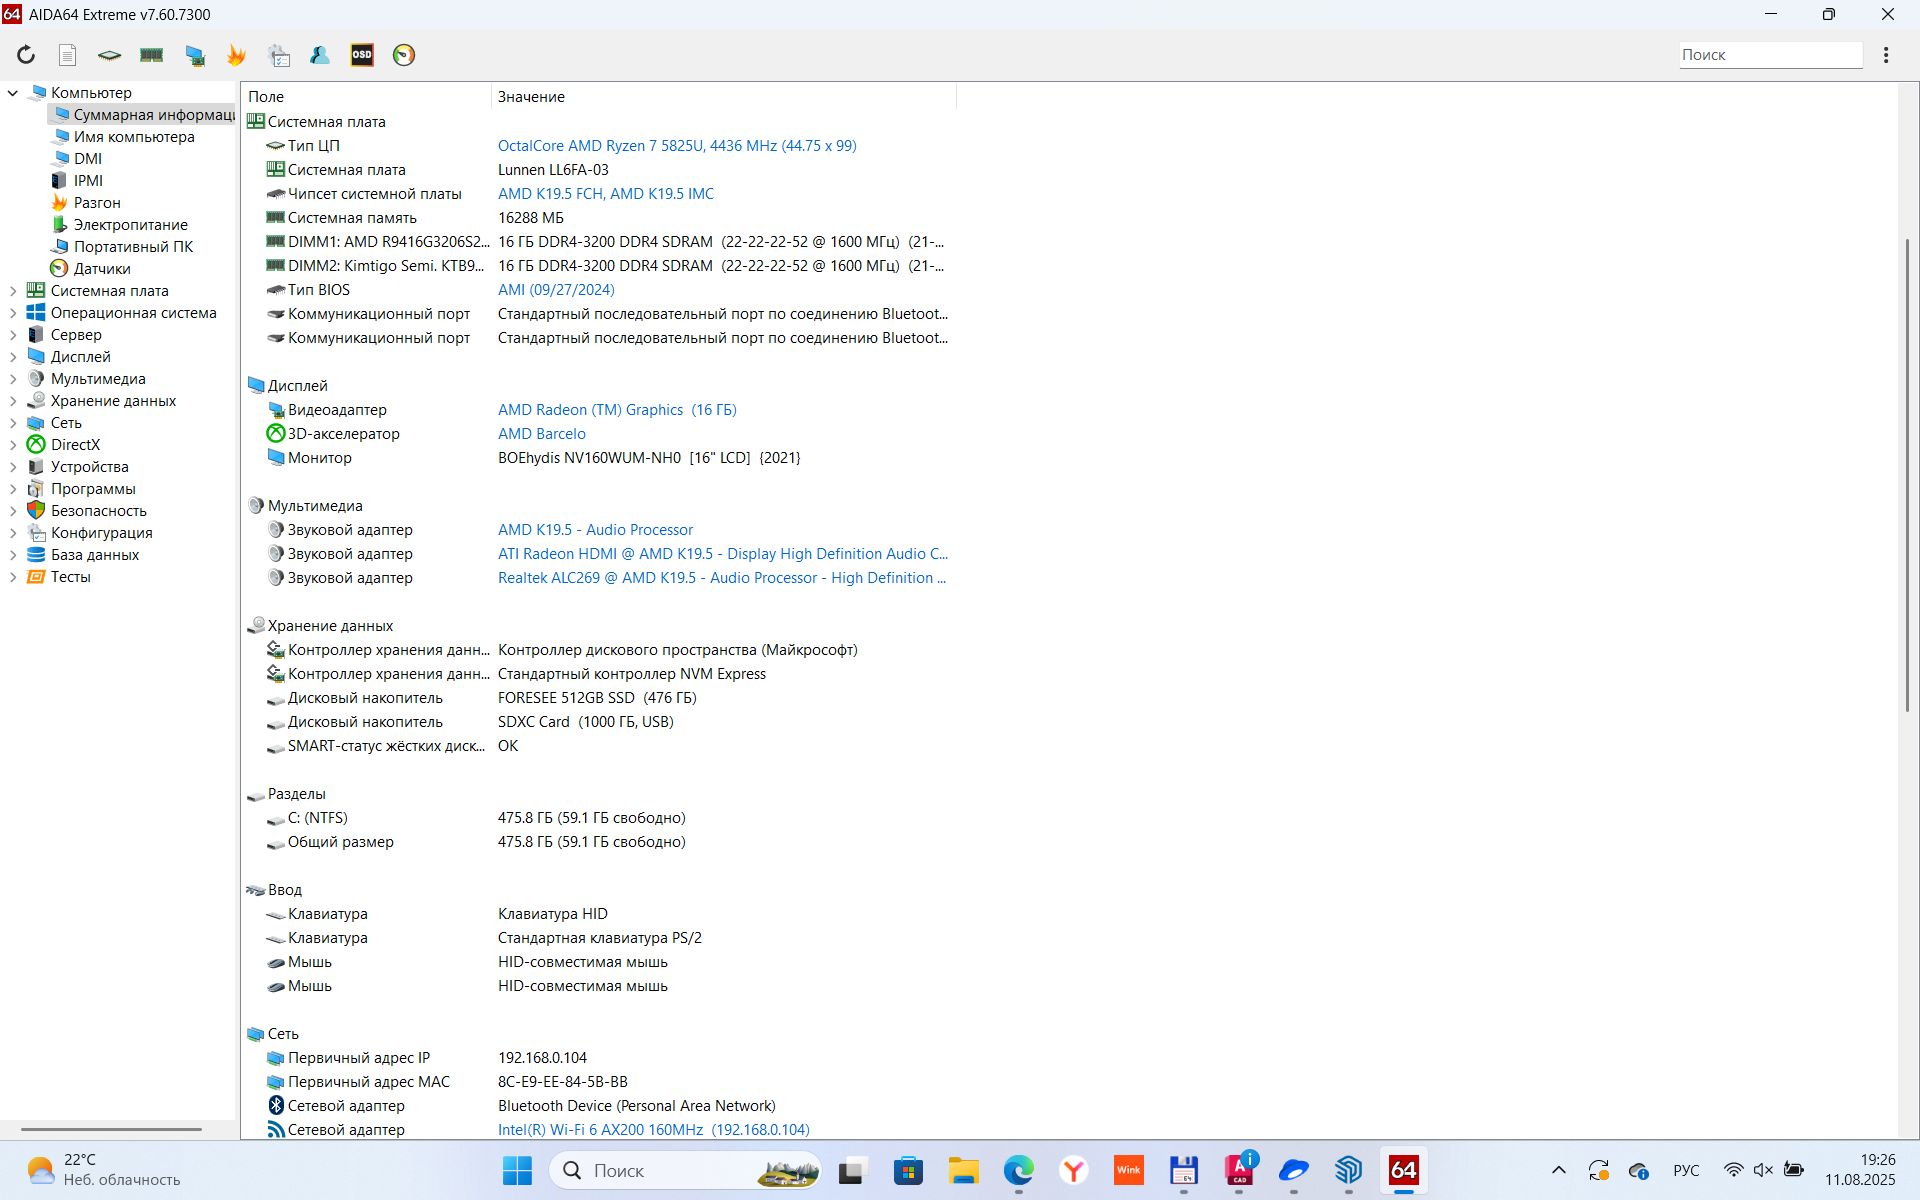Screen dimensions: 1920x1200
Task: Open the AMI (09/27/2024) BIOS link
Action: 556,290
